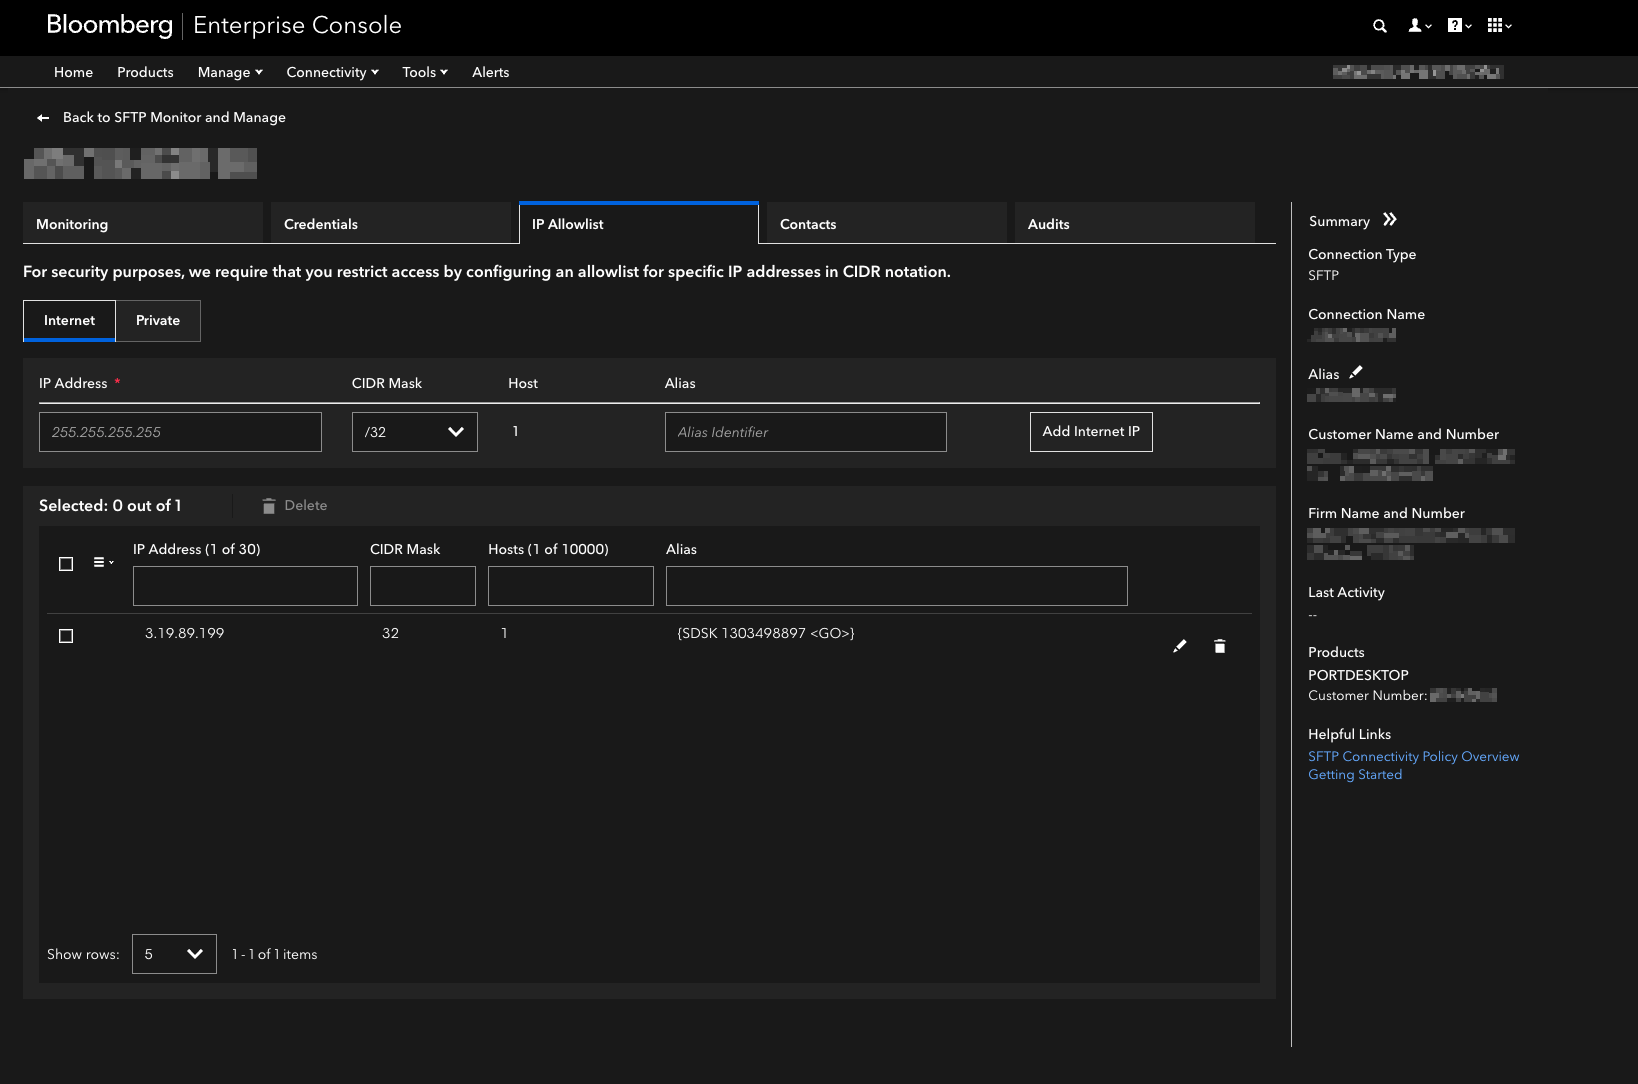The image size is (1638, 1084).
Task: Open the search magnifier icon
Action: (1380, 26)
